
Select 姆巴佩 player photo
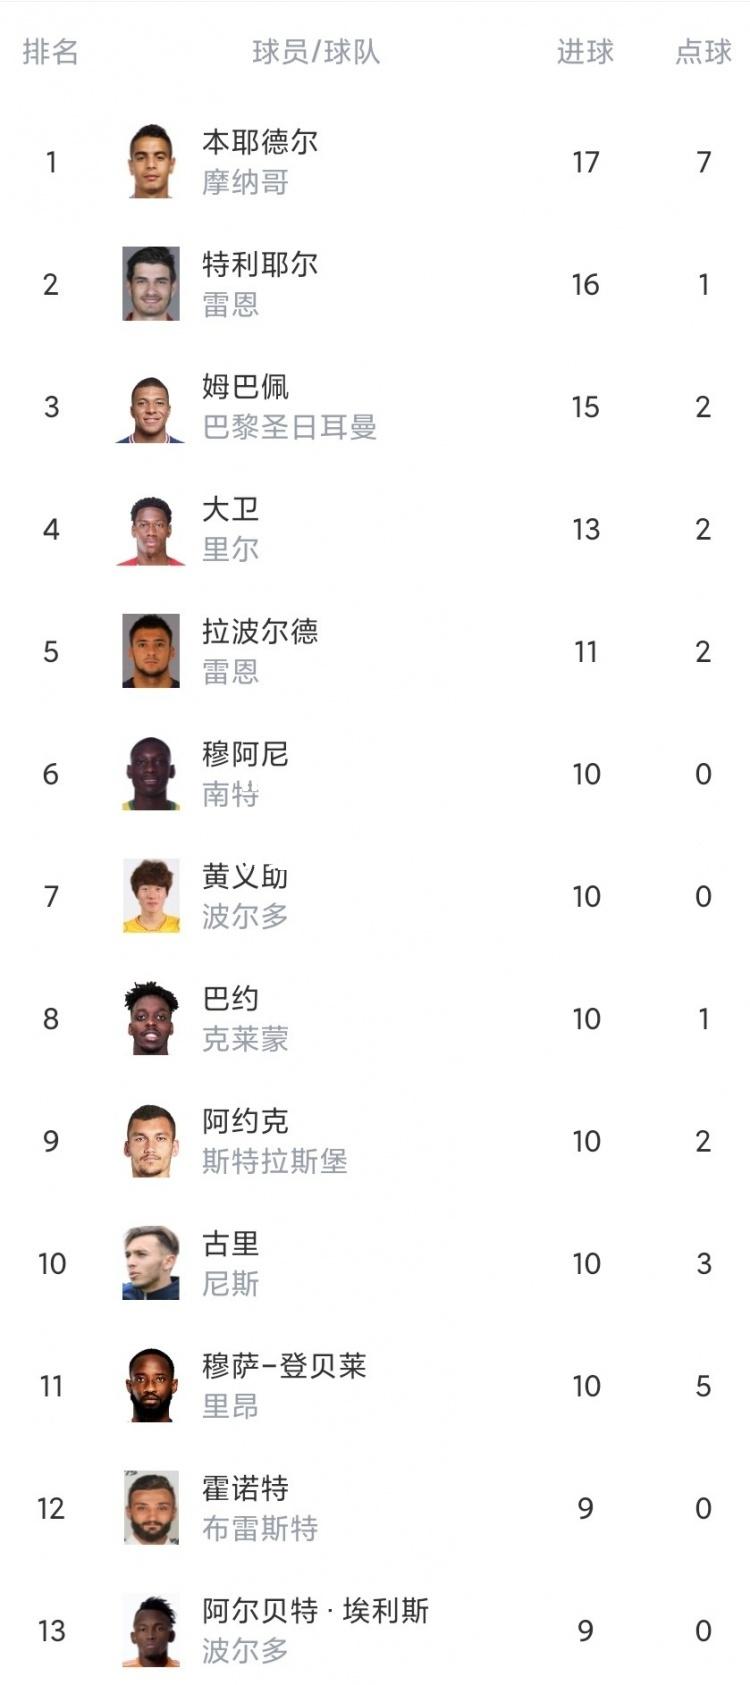click(x=151, y=406)
